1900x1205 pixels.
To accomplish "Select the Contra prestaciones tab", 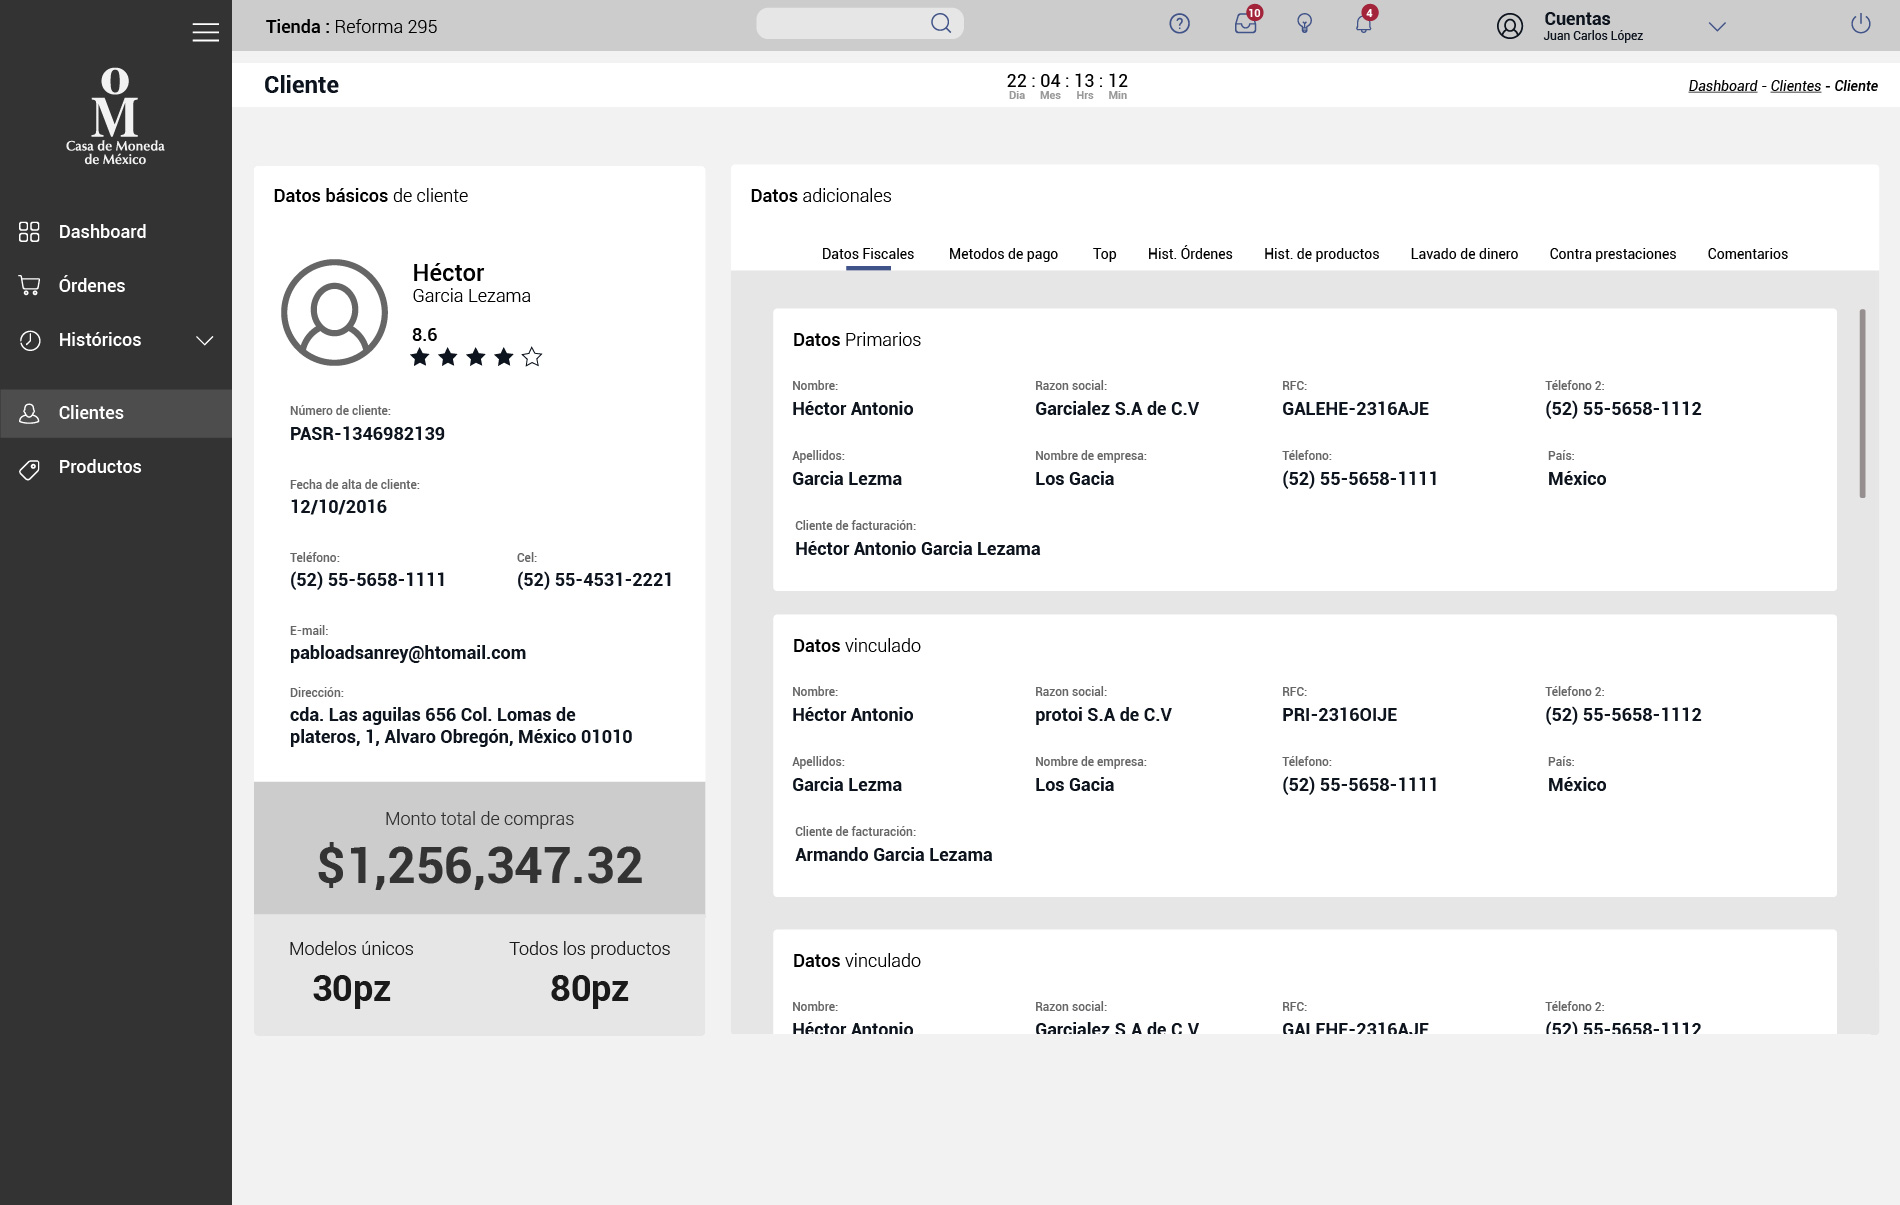I will click(1613, 254).
